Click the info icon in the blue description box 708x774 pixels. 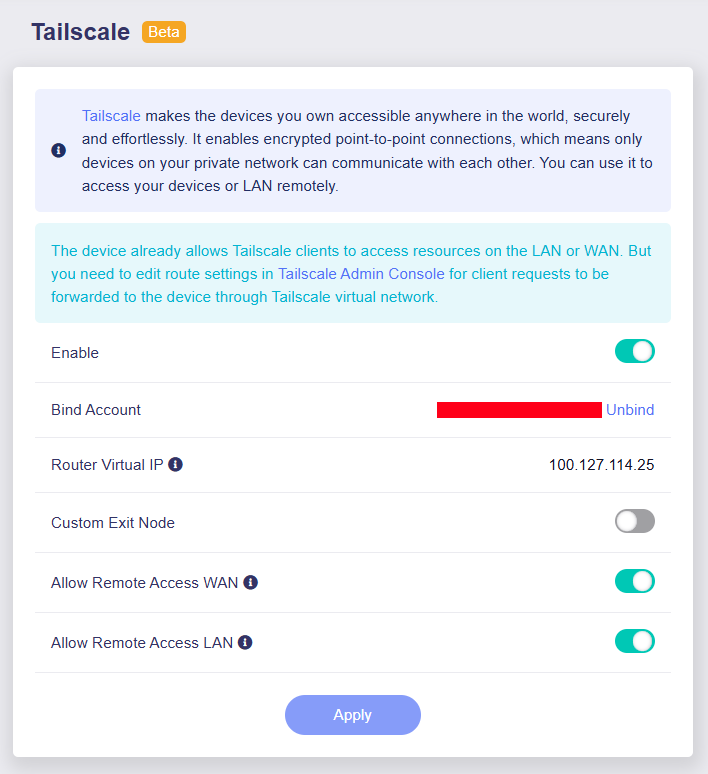pos(59,151)
